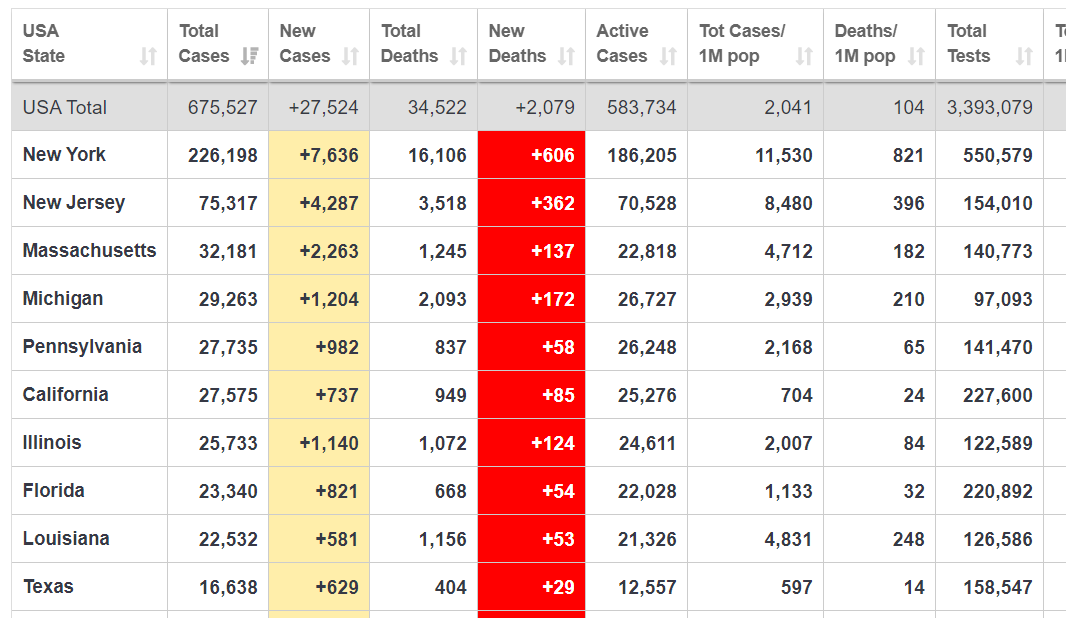The image size is (1066, 618).
Task: Click New York Deaths/1M pop 821
Action: click(909, 156)
